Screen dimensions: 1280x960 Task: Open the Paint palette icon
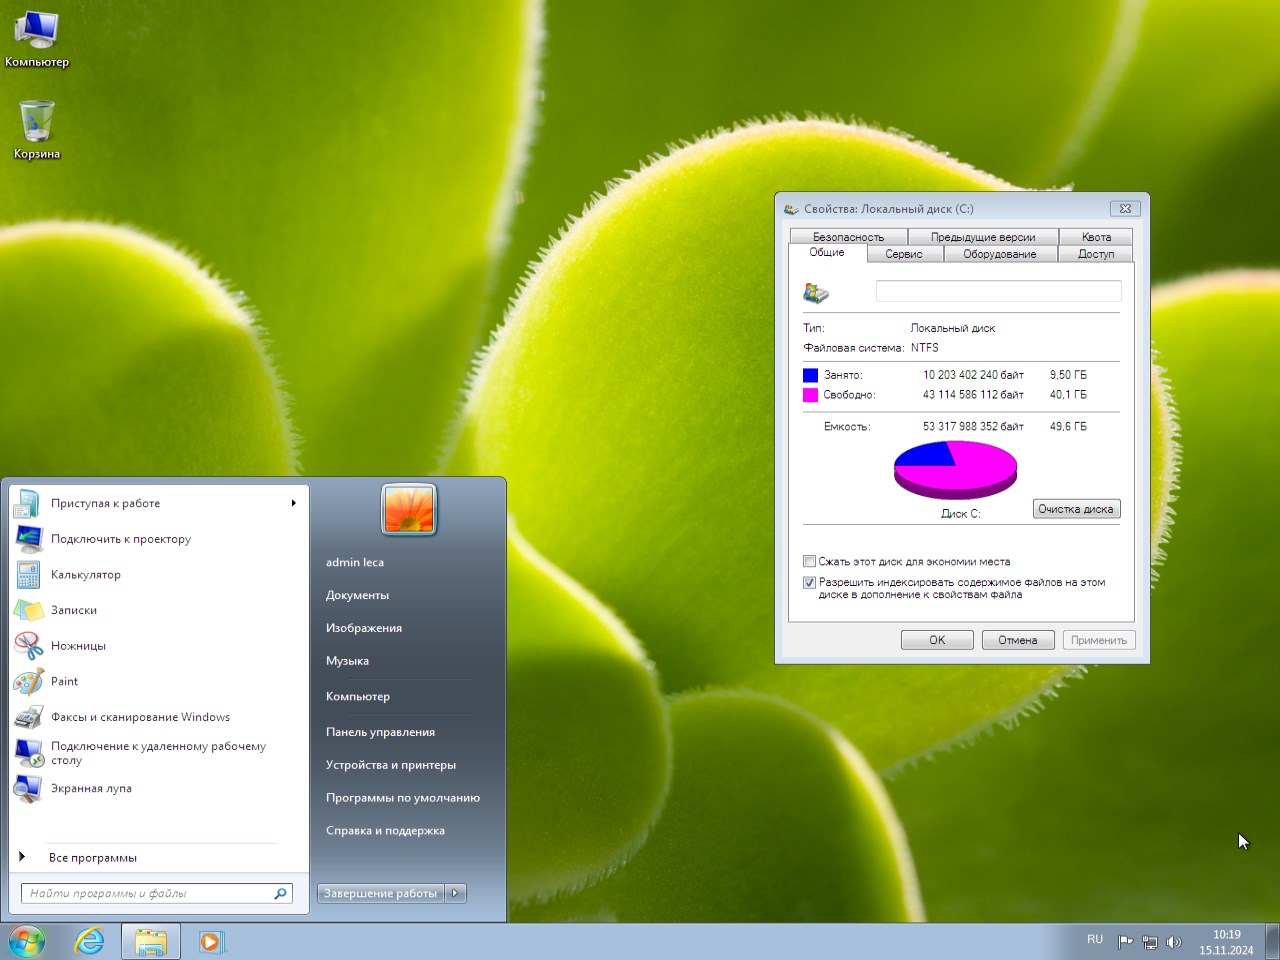coord(28,682)
